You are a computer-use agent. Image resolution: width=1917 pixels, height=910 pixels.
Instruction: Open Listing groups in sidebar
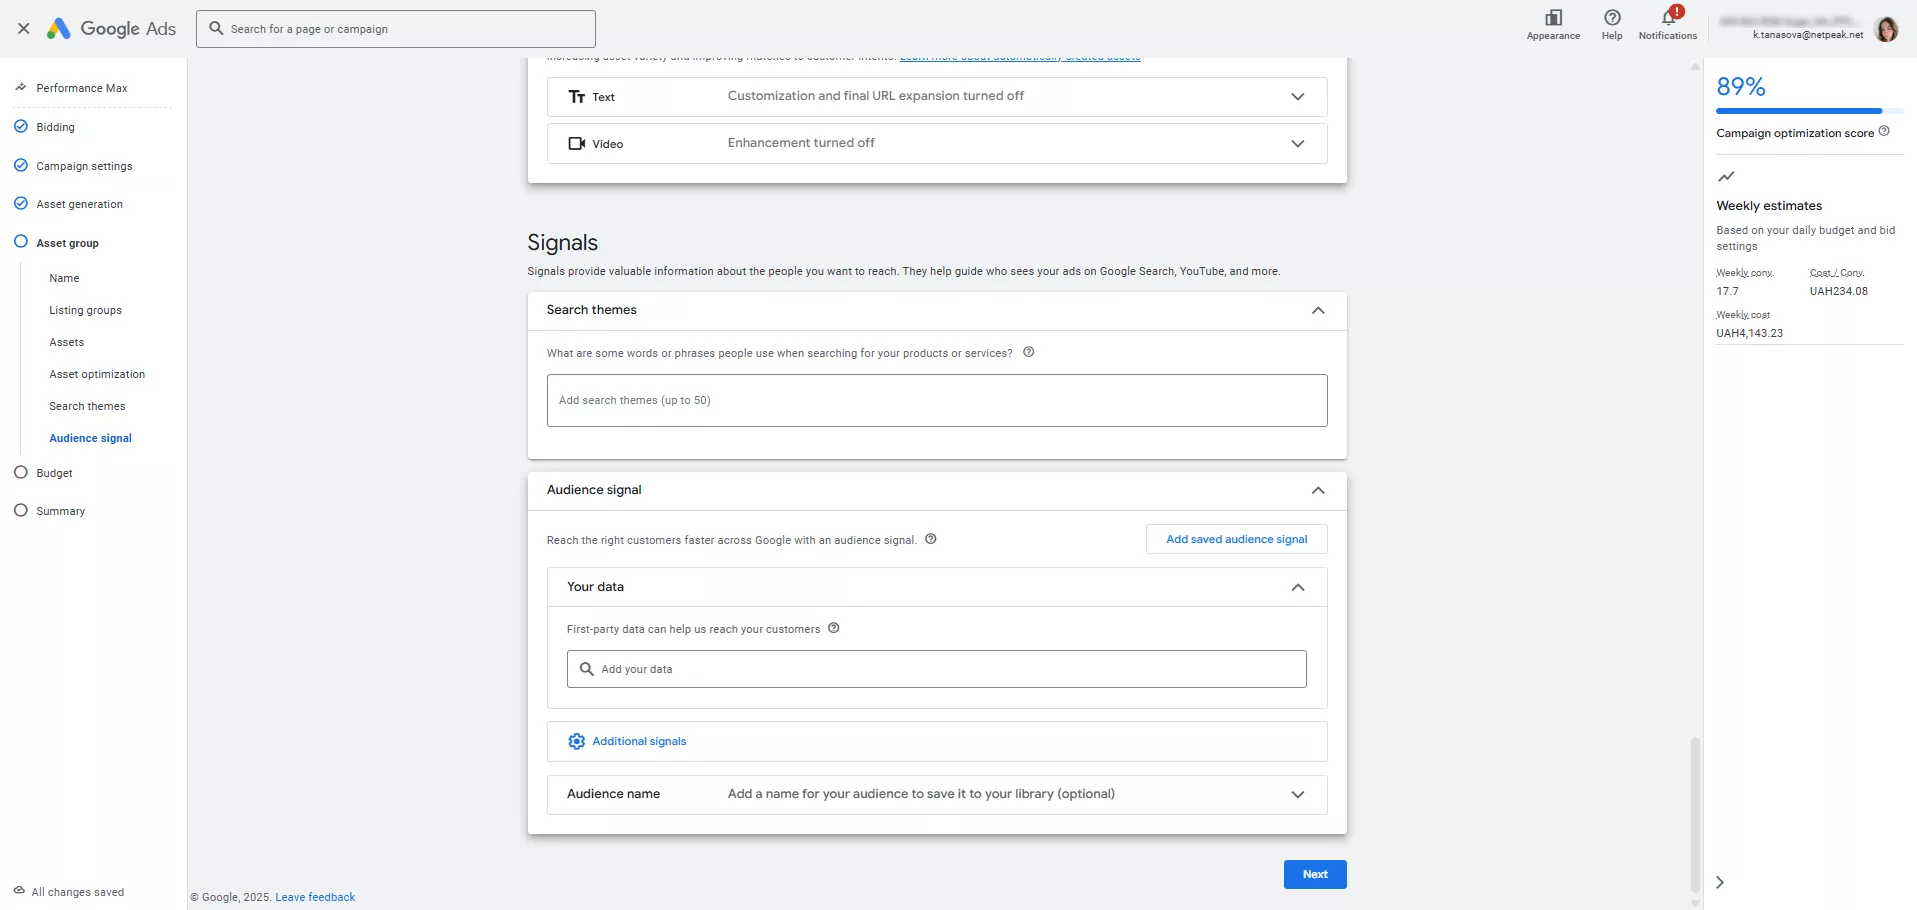85,310
